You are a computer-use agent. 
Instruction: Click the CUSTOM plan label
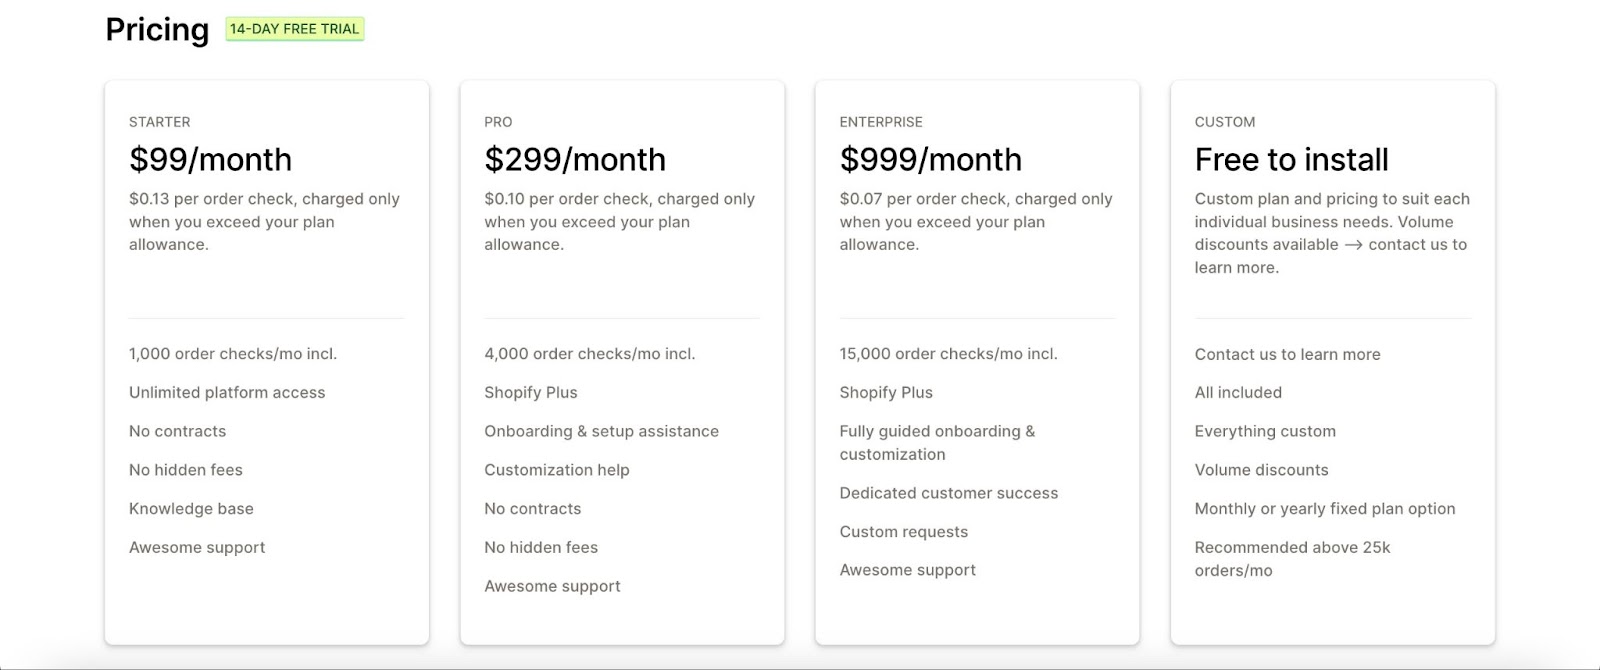click(x=1224, y=122)
